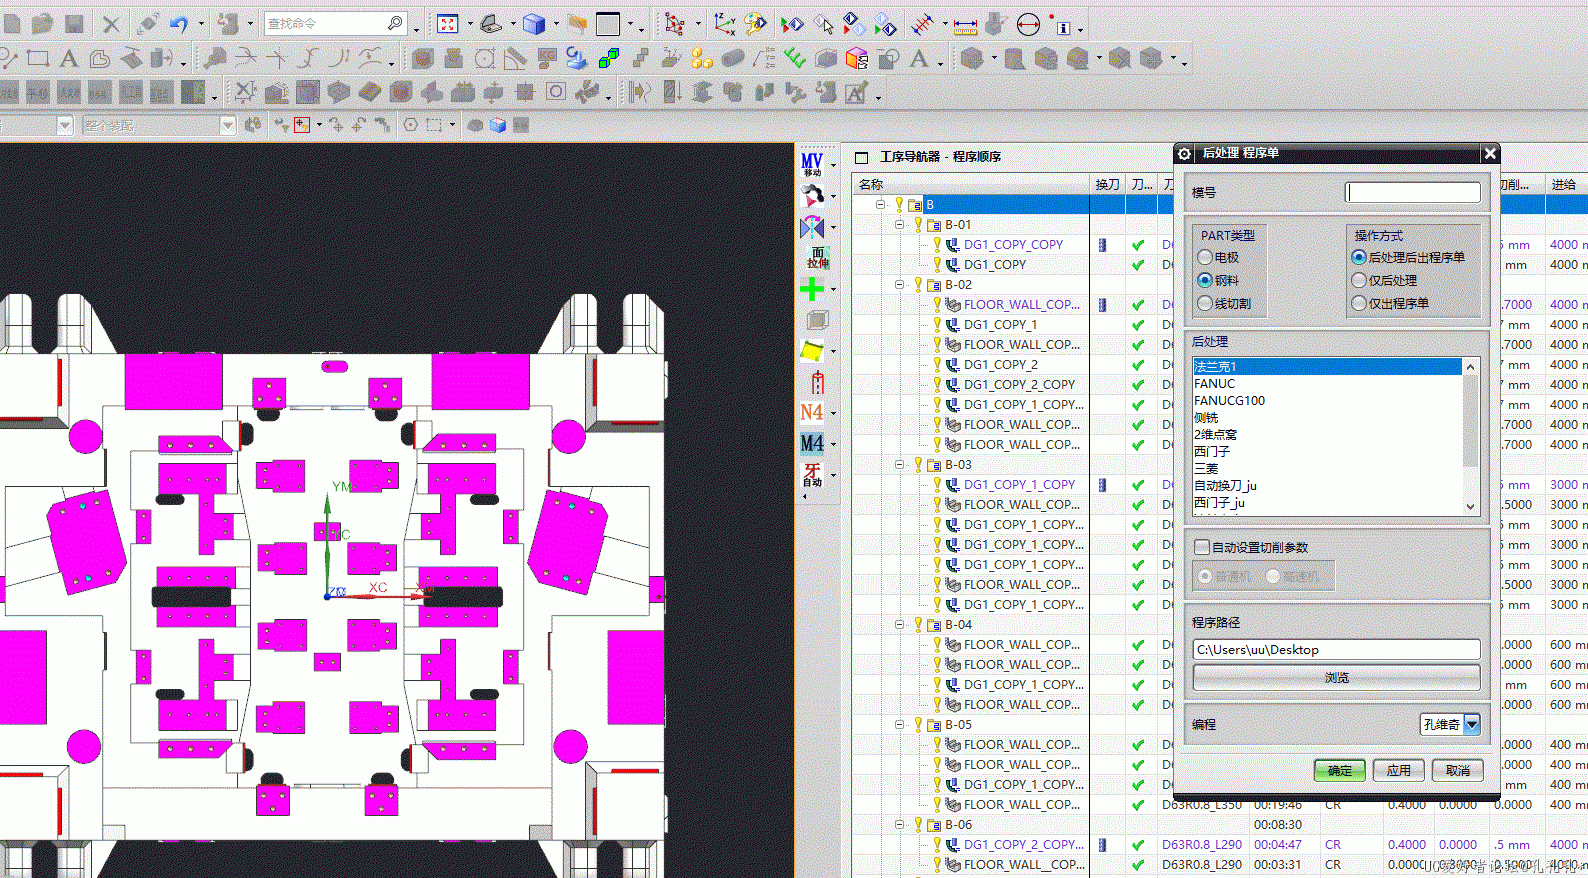This screenshot has width=1588, height=878.
Task: Select DG1_COPY_1 operation in tree
Action: point(1000,324)
